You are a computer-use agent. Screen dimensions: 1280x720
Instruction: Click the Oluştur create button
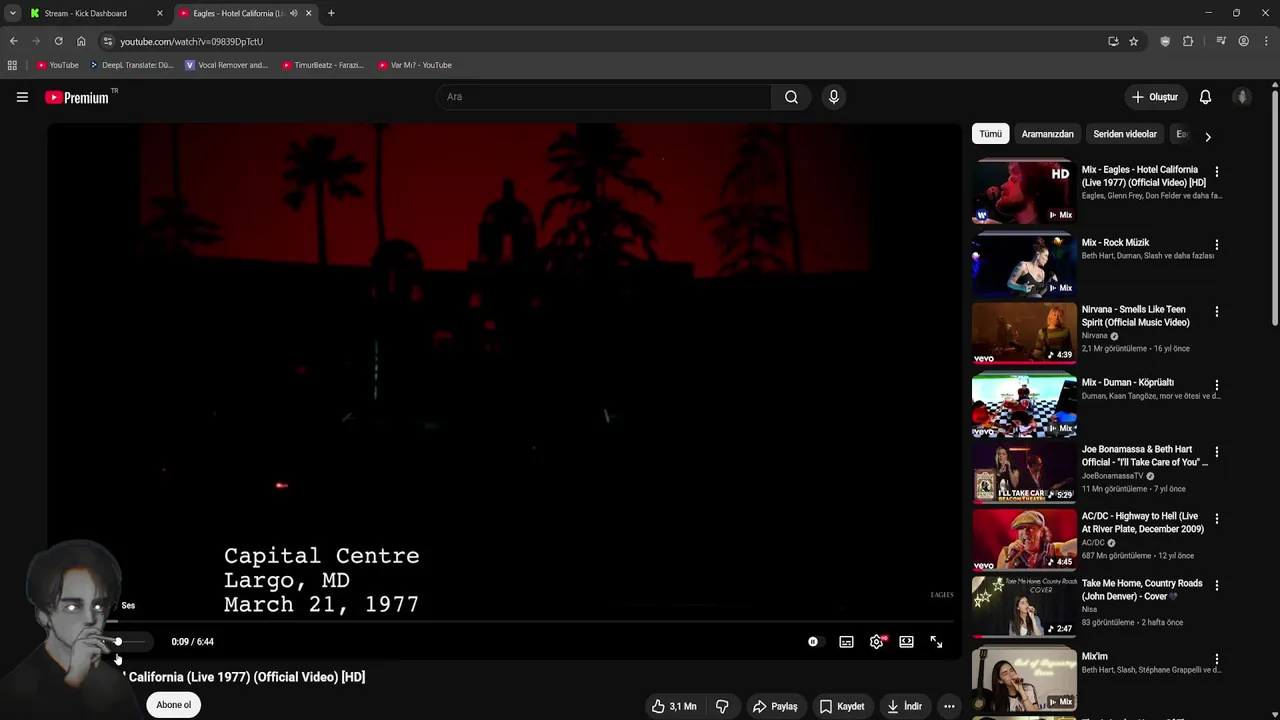click(1155, 97)
